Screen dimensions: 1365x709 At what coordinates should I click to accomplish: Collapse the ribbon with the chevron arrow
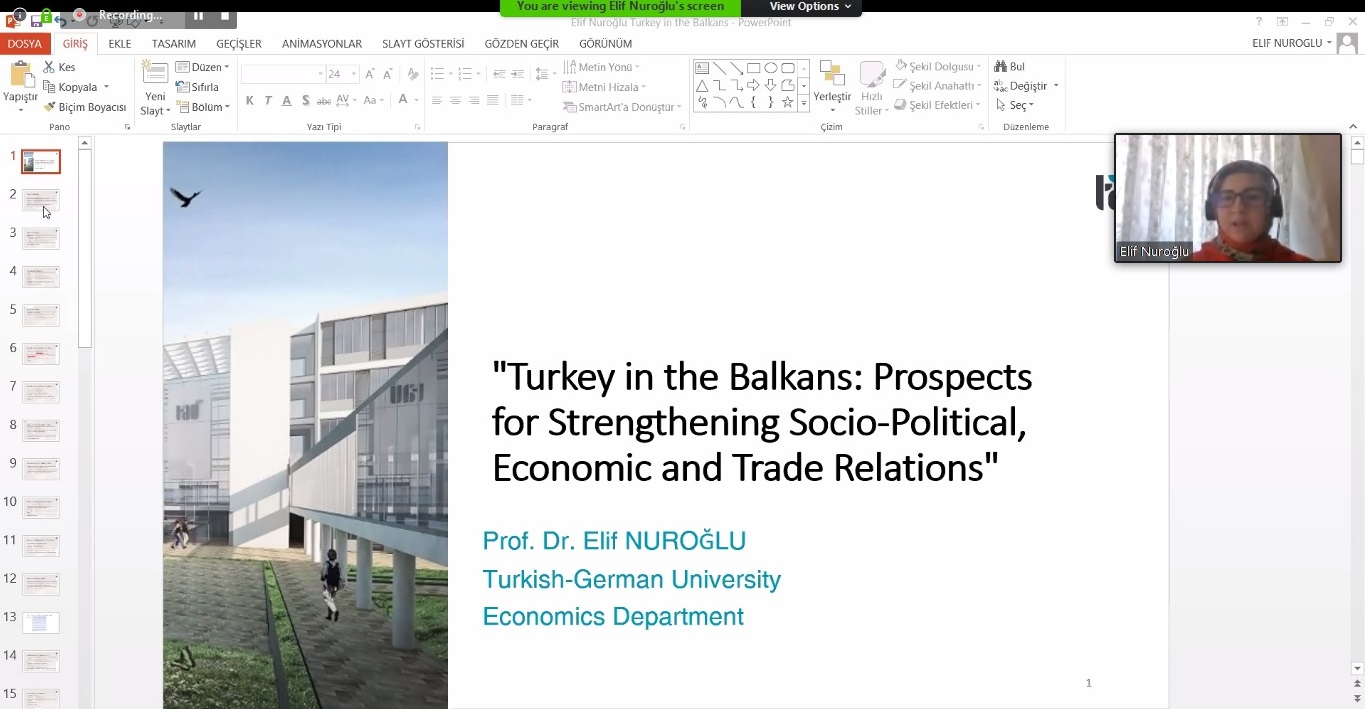[1354, 127]
